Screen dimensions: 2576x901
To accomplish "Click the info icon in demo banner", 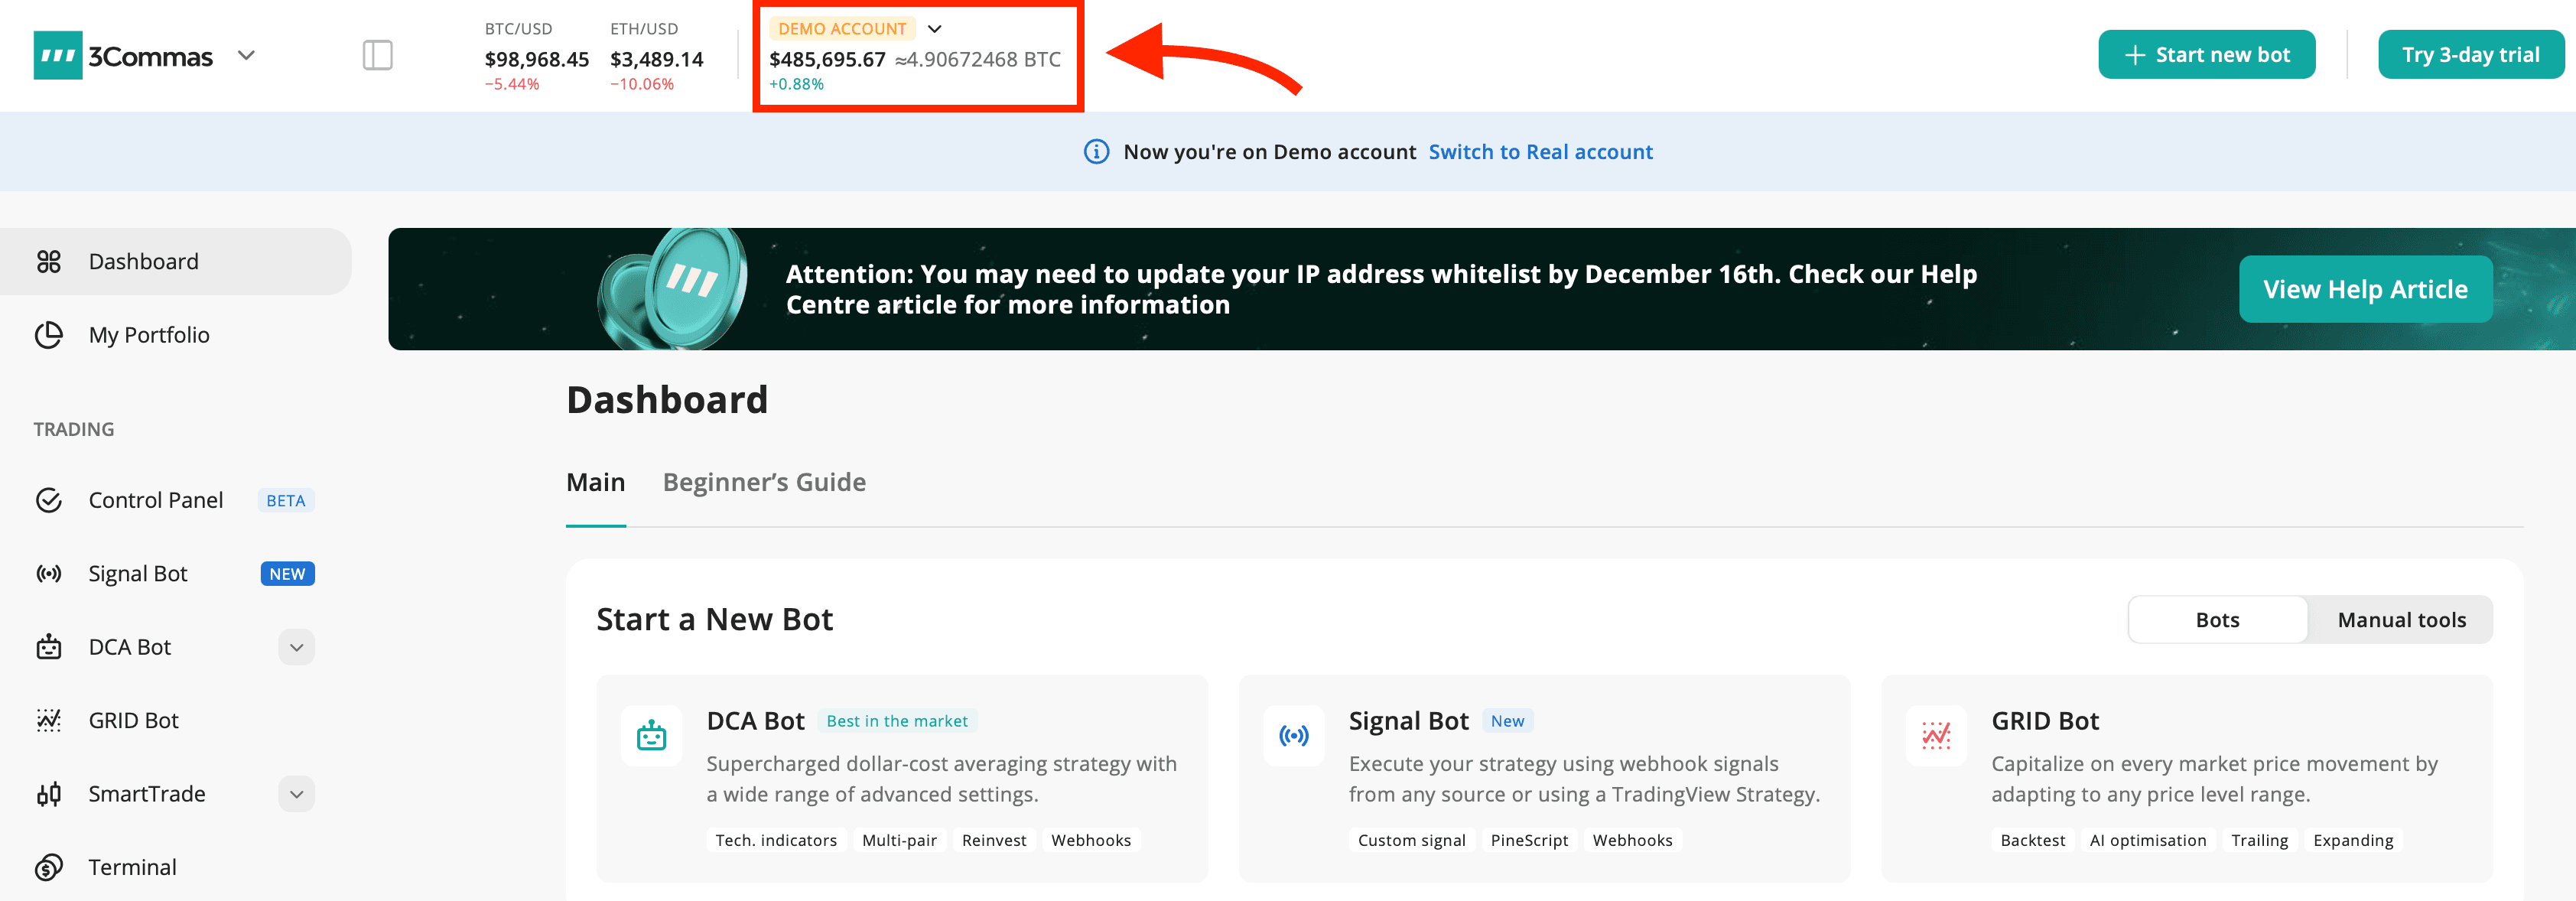I will tap(1096, 152).
